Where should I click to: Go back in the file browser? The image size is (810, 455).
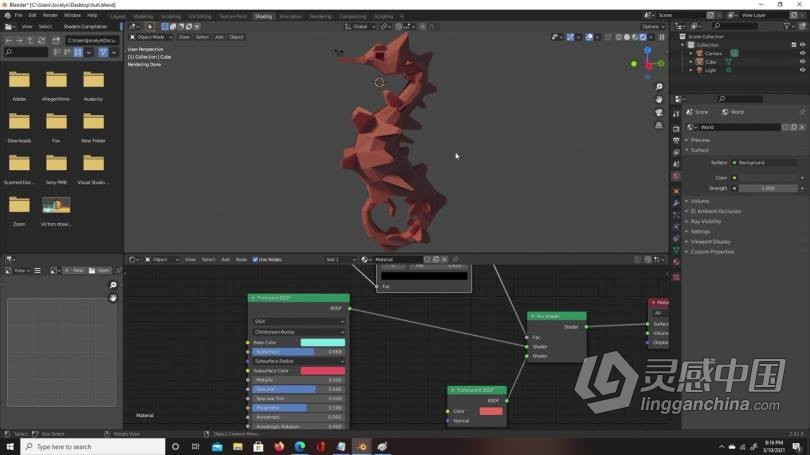point(9,40)
